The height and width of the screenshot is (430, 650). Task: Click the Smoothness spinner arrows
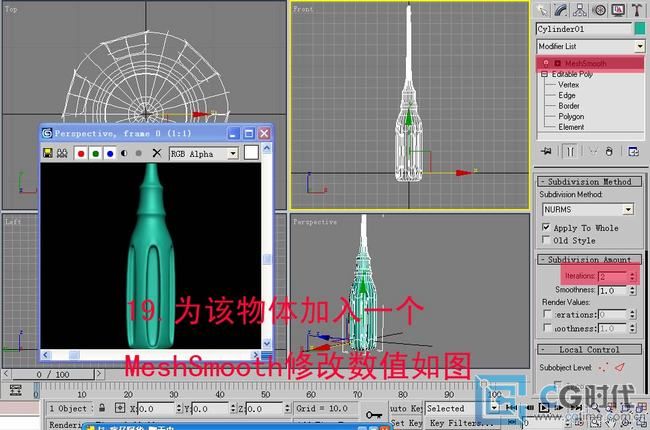pyautogui.click(x=632, y=290)
